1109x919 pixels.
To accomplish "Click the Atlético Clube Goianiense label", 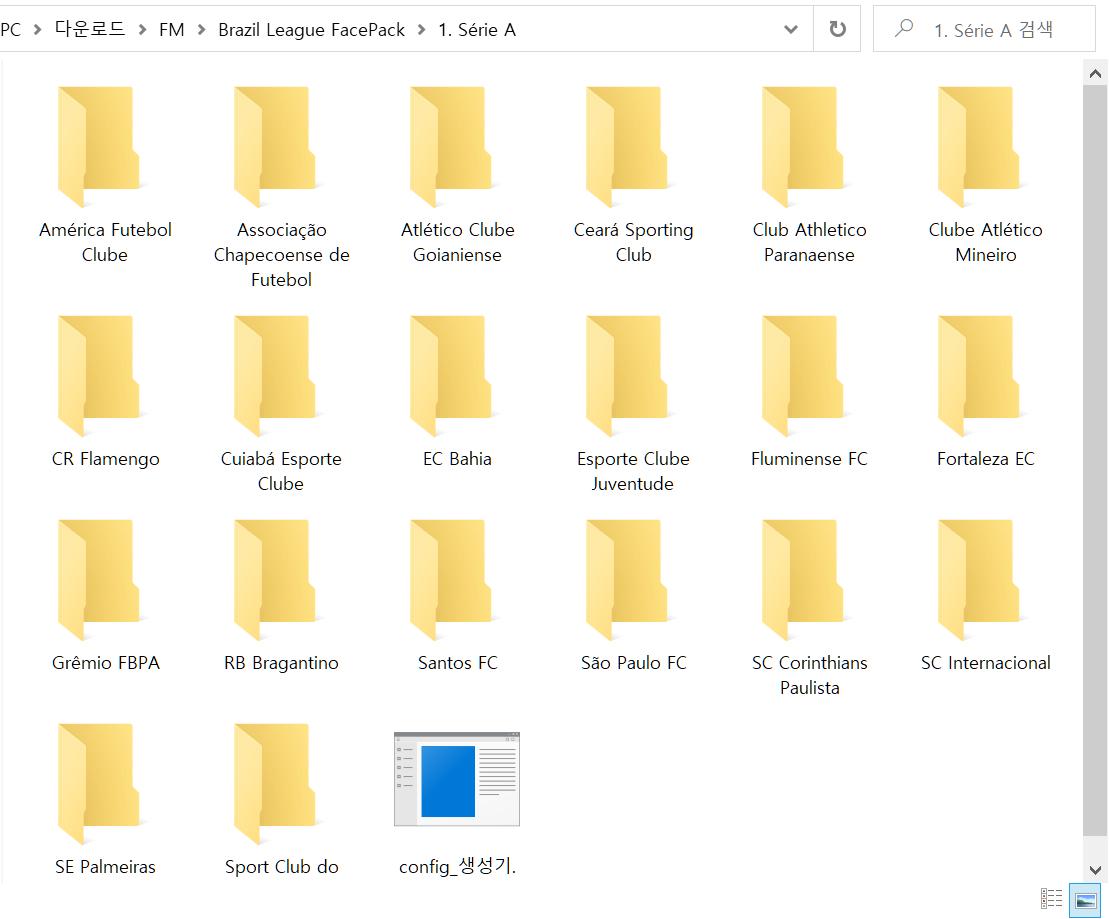I will [458, 242].
